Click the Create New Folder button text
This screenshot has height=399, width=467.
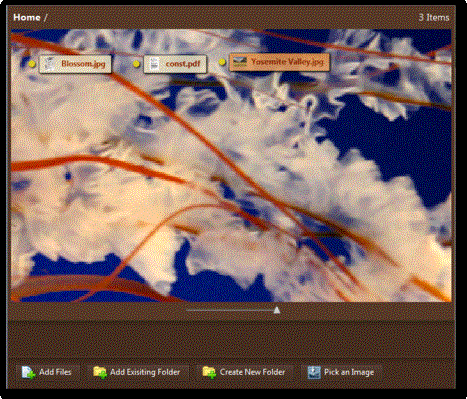click(x=252, y=372)
